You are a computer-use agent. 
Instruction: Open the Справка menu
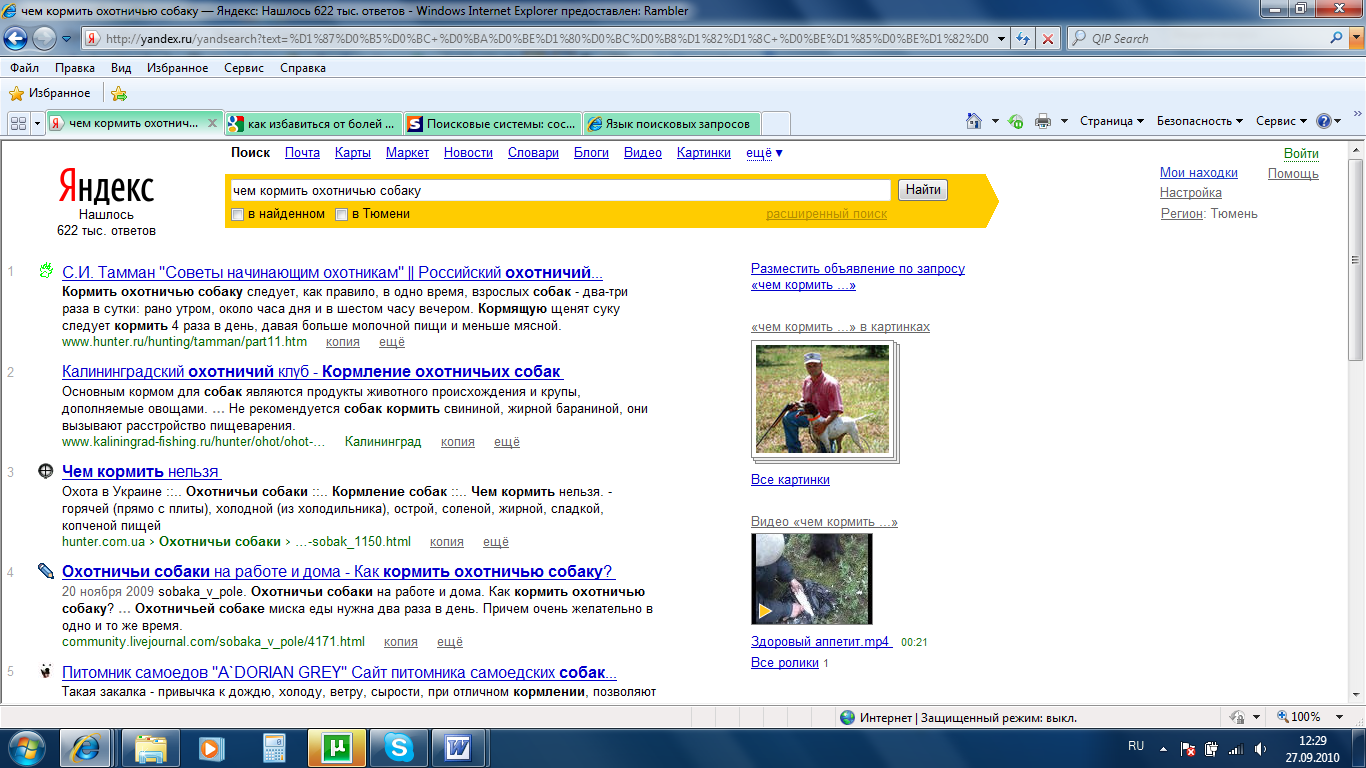click(303, 68)
